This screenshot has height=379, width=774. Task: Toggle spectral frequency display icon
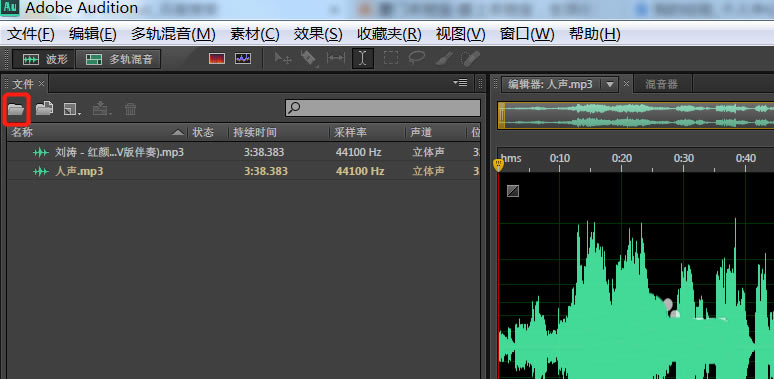pyautogui.click(x=217, y=59)
